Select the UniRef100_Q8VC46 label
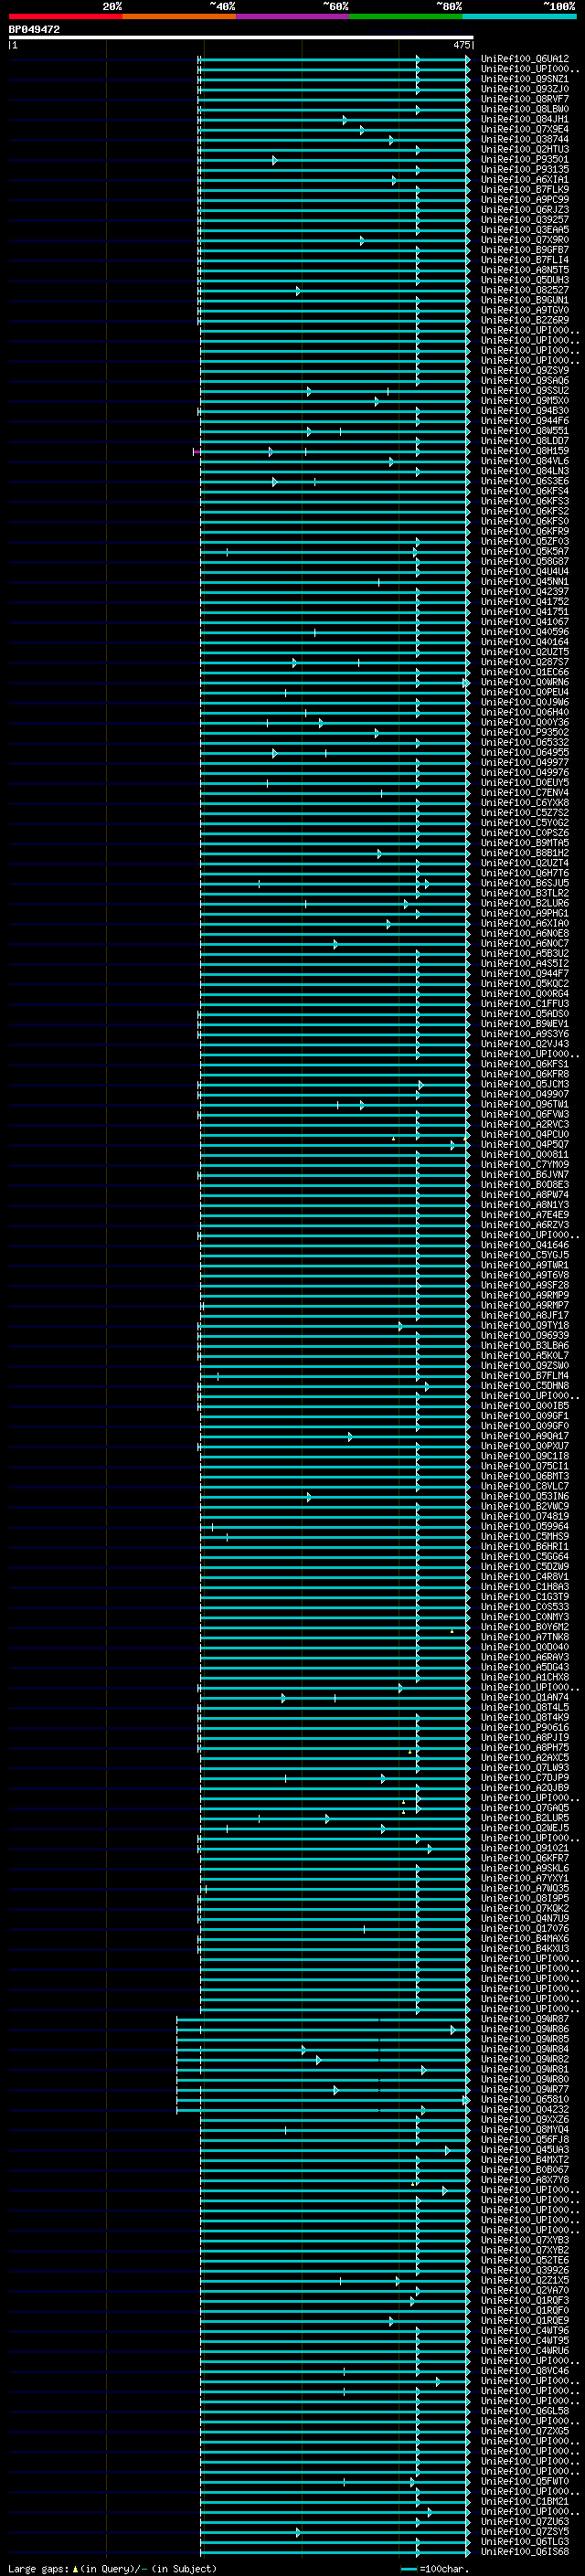Screen dimensions: 585x2576 pos(525,2370)
